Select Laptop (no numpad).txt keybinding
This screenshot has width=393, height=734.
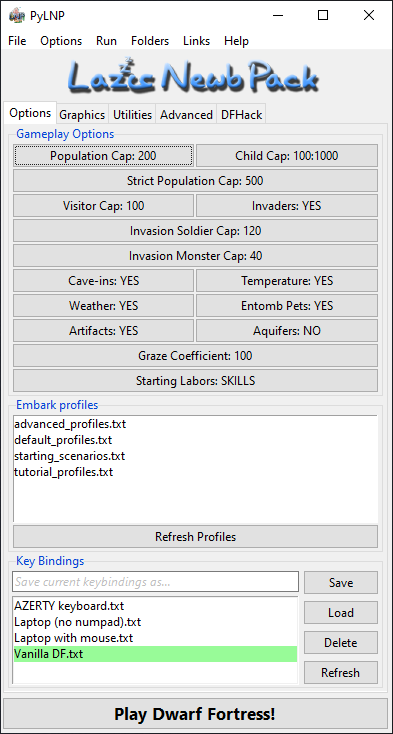[x=155, y=622]
